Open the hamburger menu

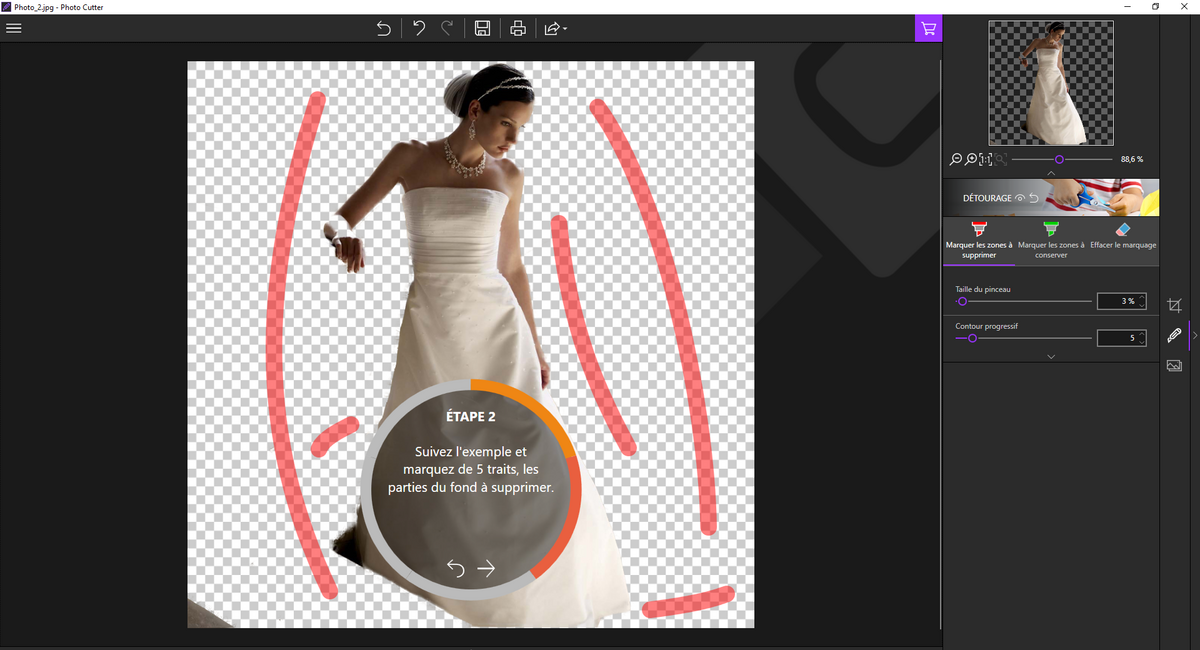(14, 28)
